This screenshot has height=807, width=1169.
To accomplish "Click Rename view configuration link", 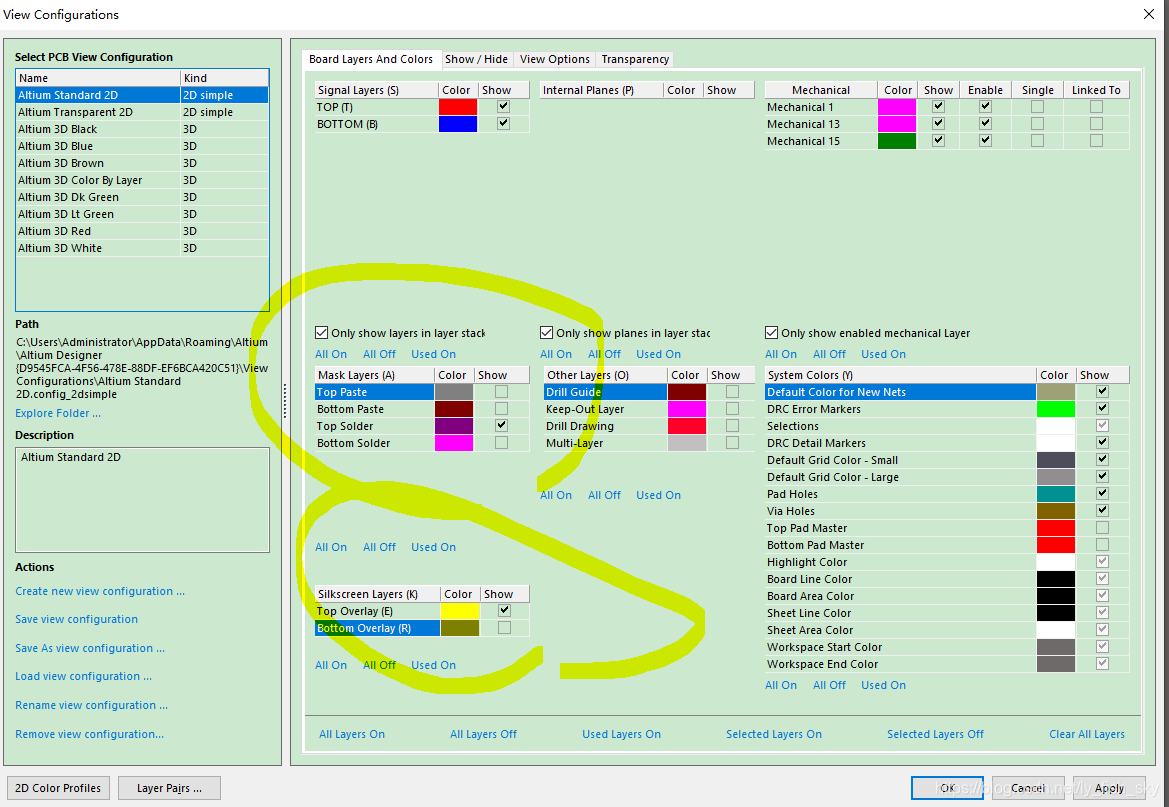I will point(91,705).
